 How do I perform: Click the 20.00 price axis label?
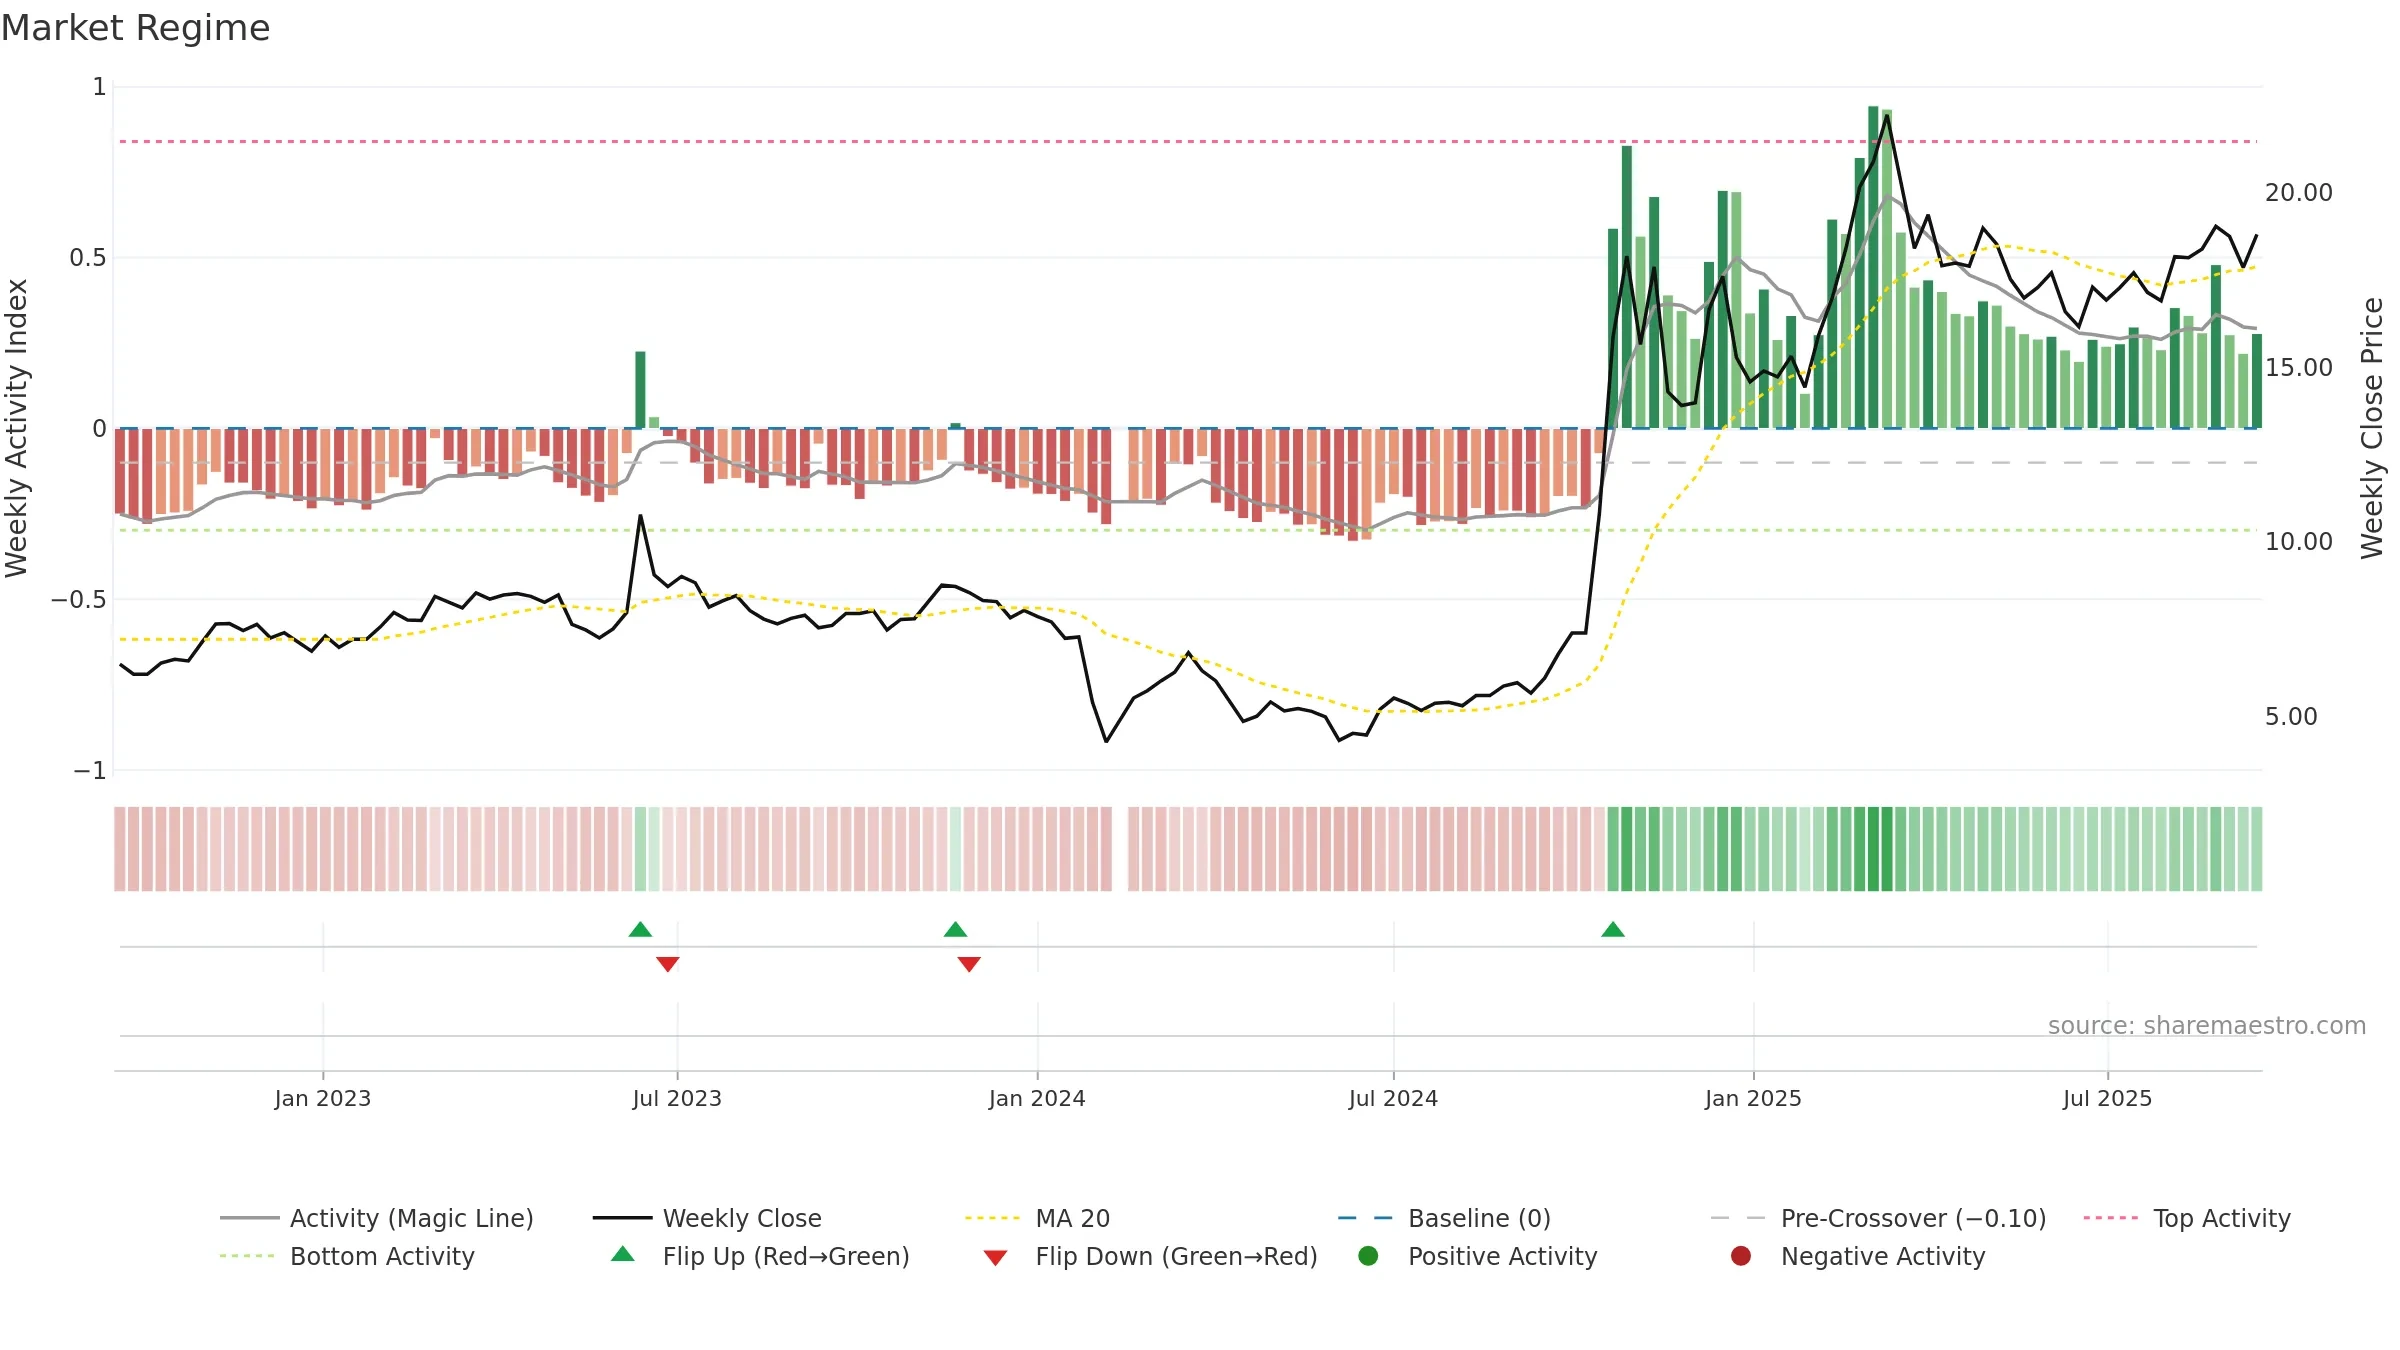click(x=2298, y=192)
